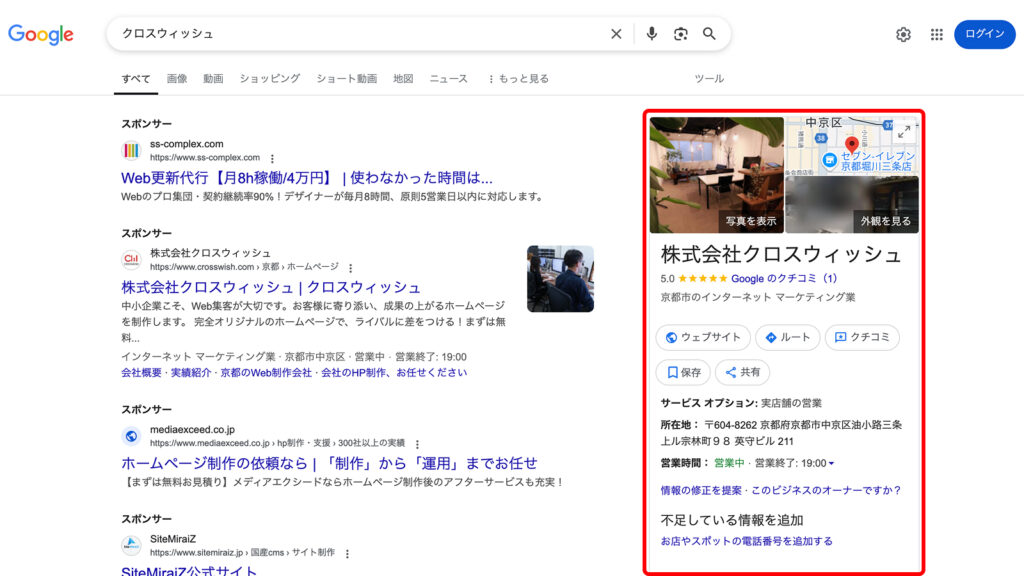The height and width of the screenshot is (576, 1024).
Task: Open the 実績紹介 sitelink
Action: [191, 373]
